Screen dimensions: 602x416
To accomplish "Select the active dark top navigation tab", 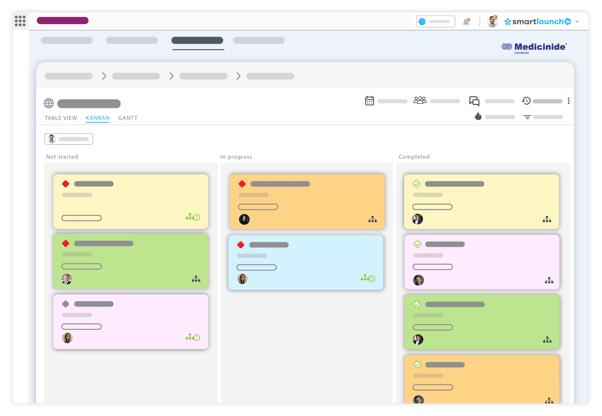I will pos(197,40).
